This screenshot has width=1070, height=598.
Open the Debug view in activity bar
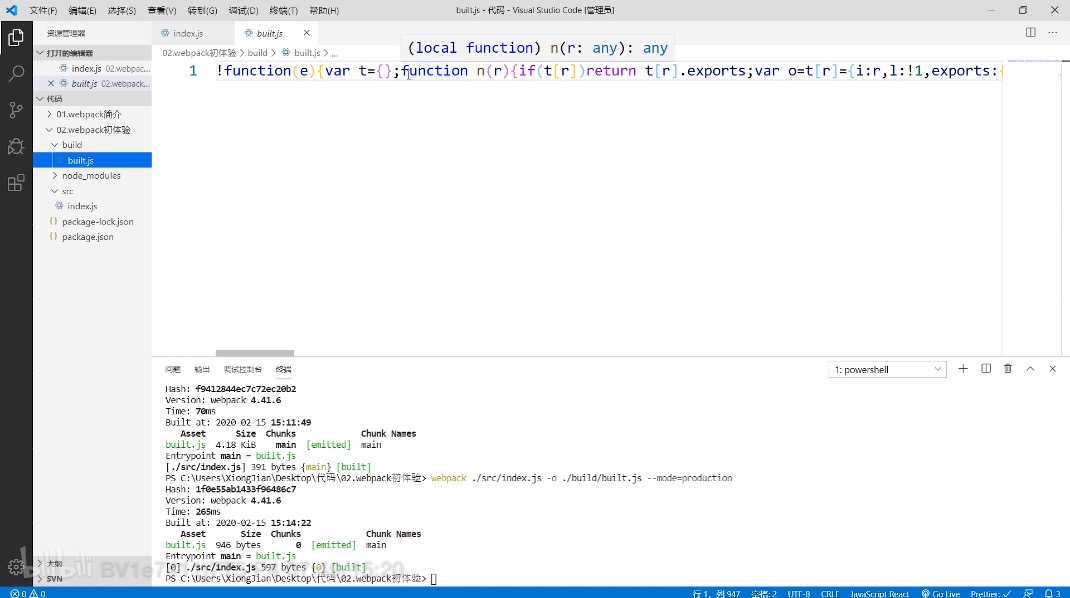[16, 146]
